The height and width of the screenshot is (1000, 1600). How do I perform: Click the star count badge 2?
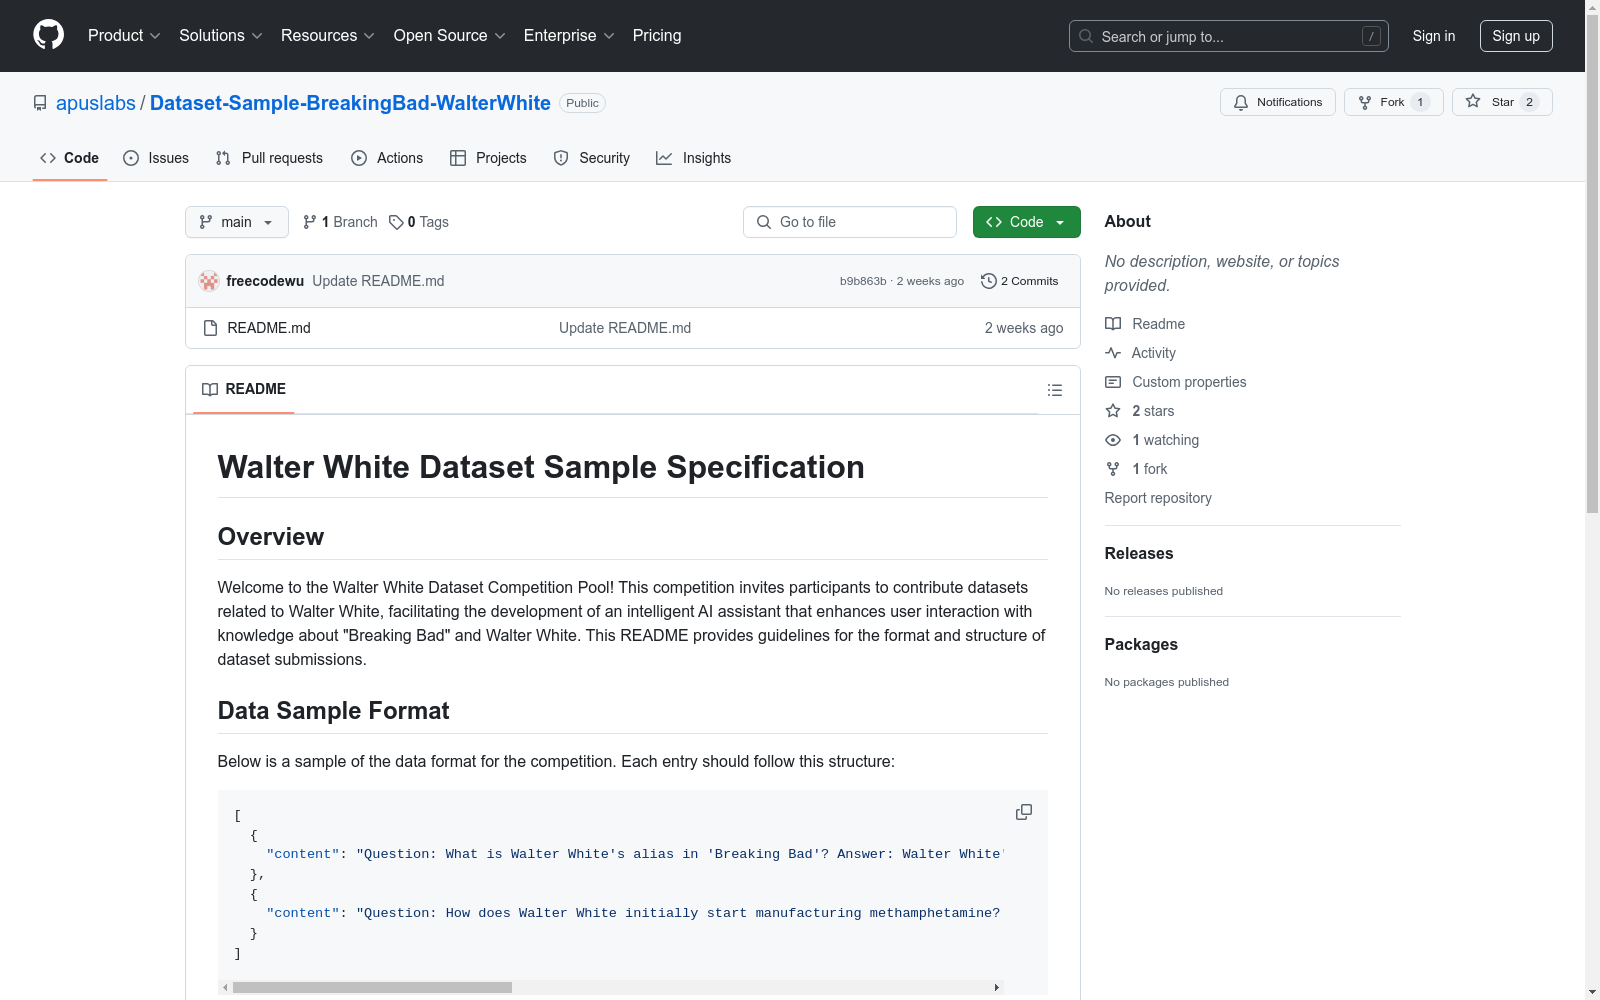(1529, 102)
